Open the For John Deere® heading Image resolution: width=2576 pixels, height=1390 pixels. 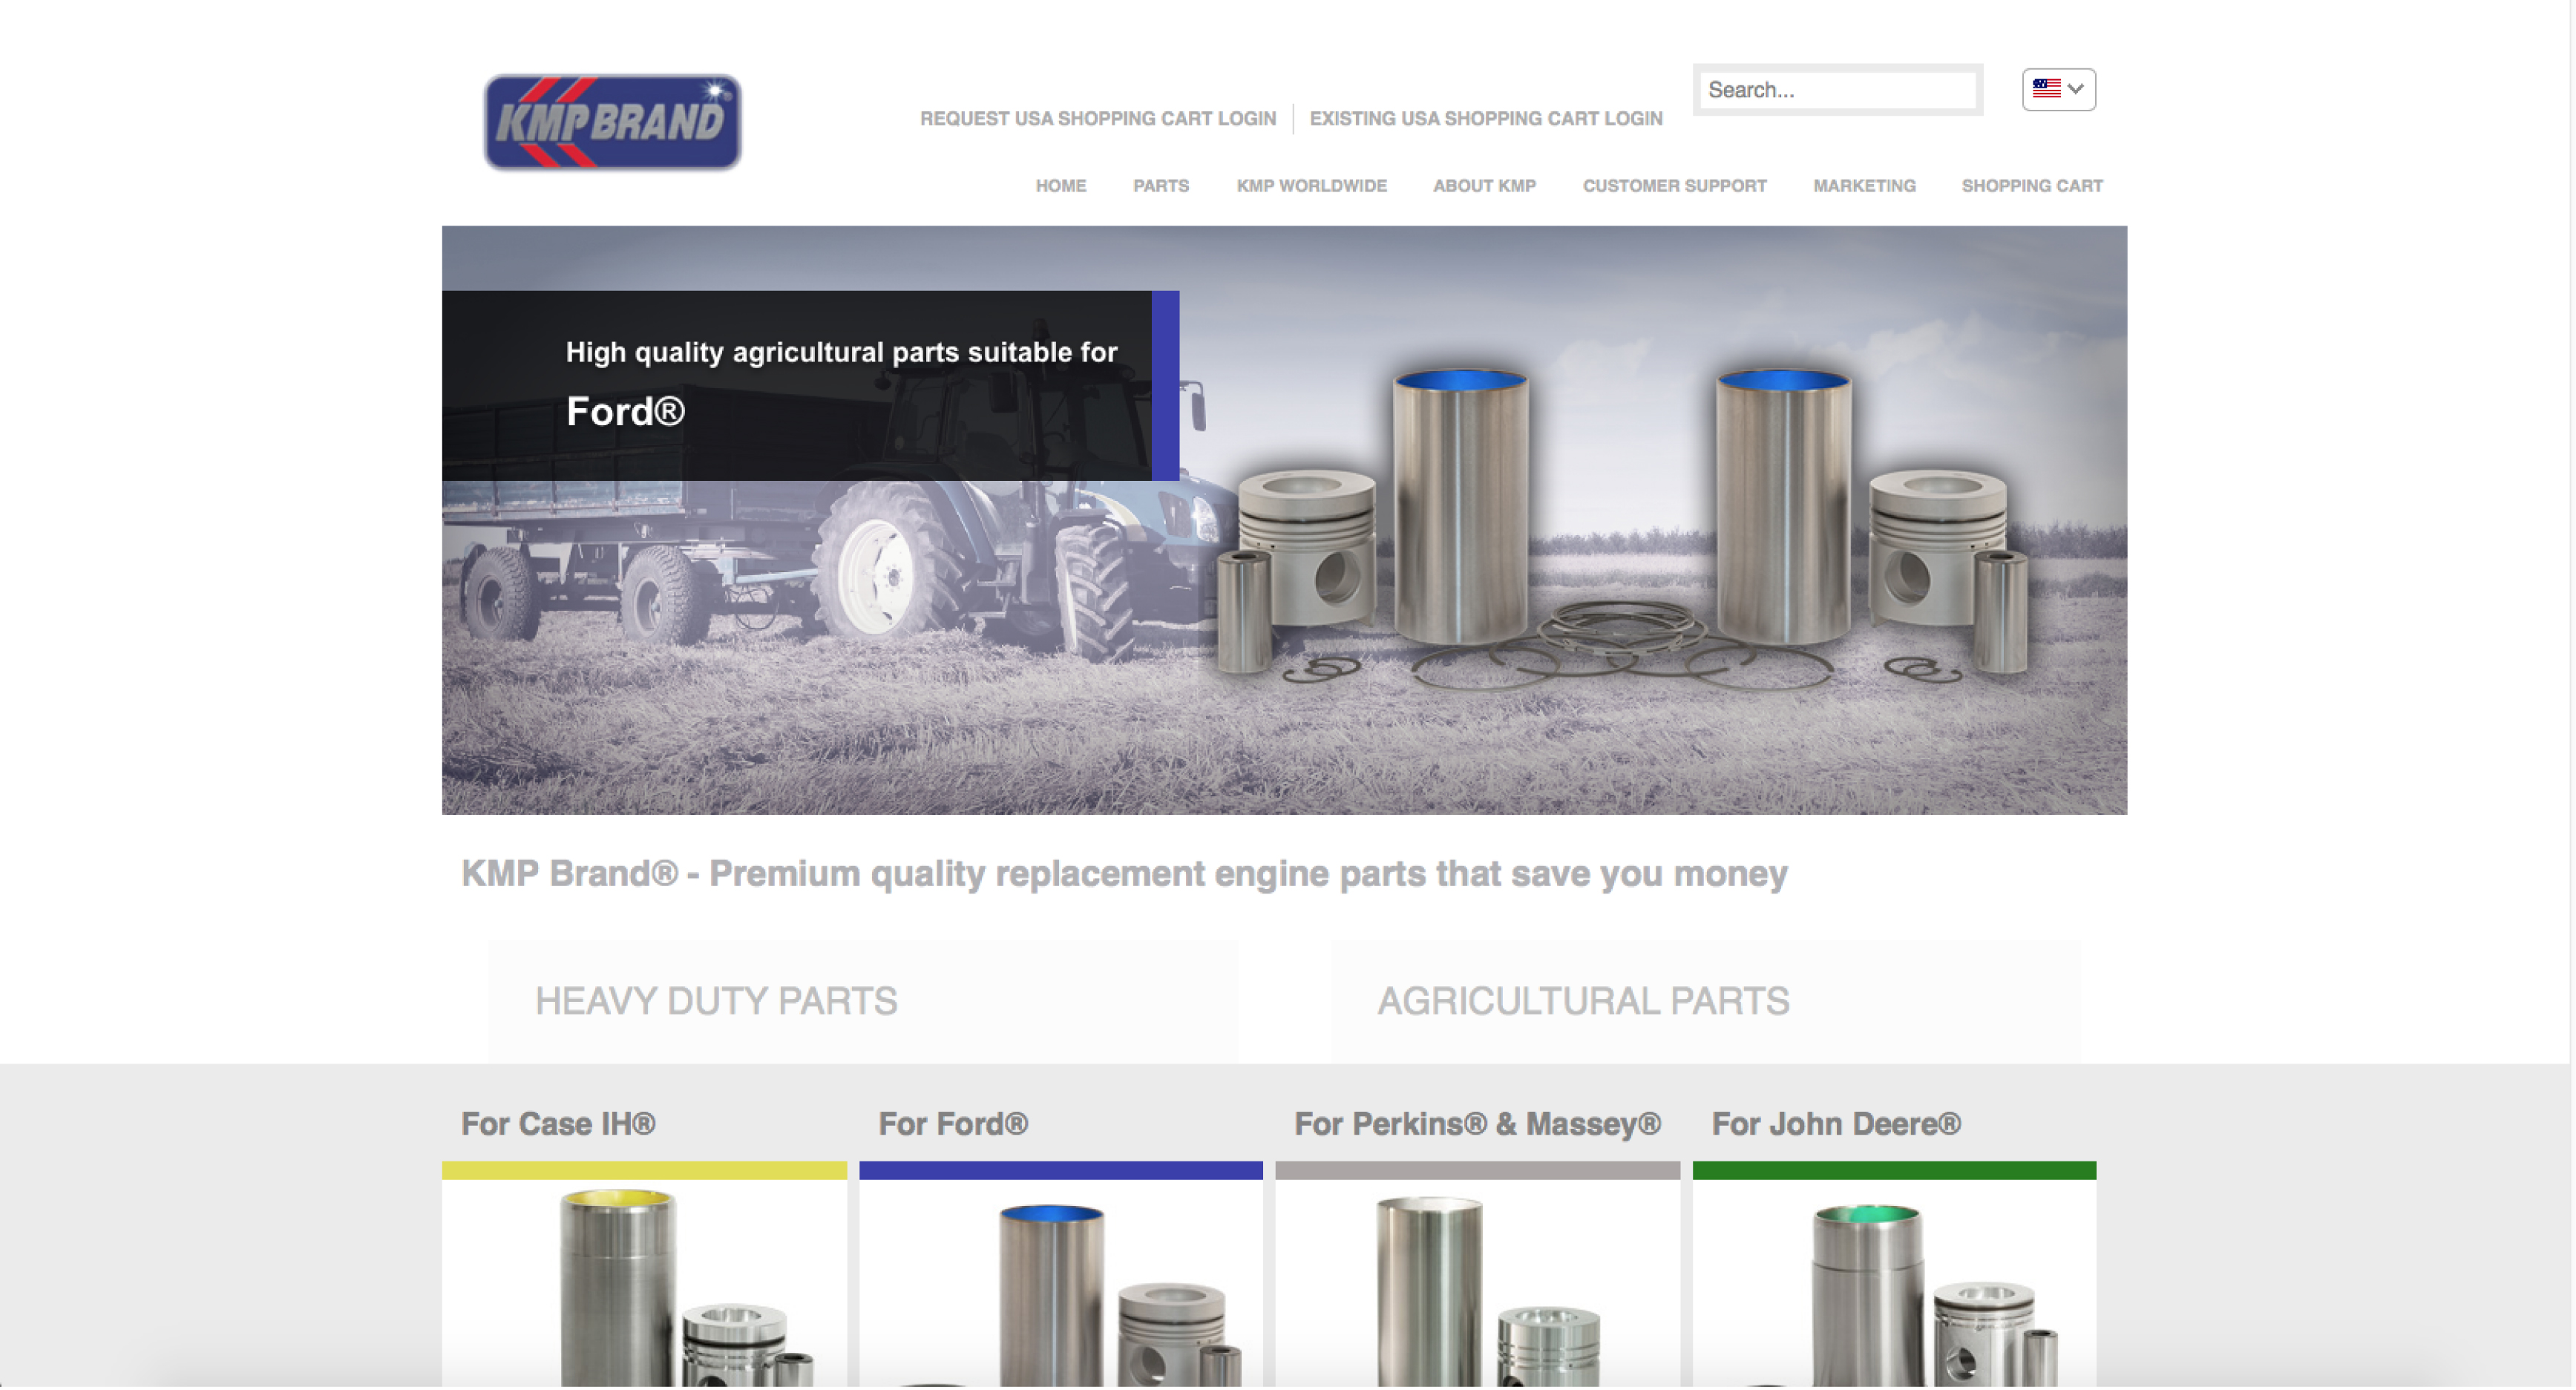click(x=1836, y=1124)
